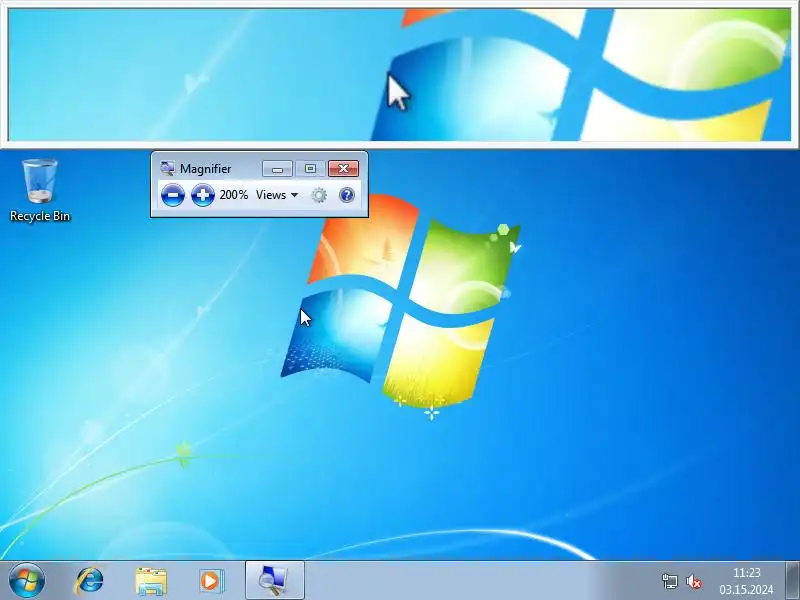Open Windows Explorer folder on taskbar
The height and width of the screenshot is (600, 800).
[151, 581]
